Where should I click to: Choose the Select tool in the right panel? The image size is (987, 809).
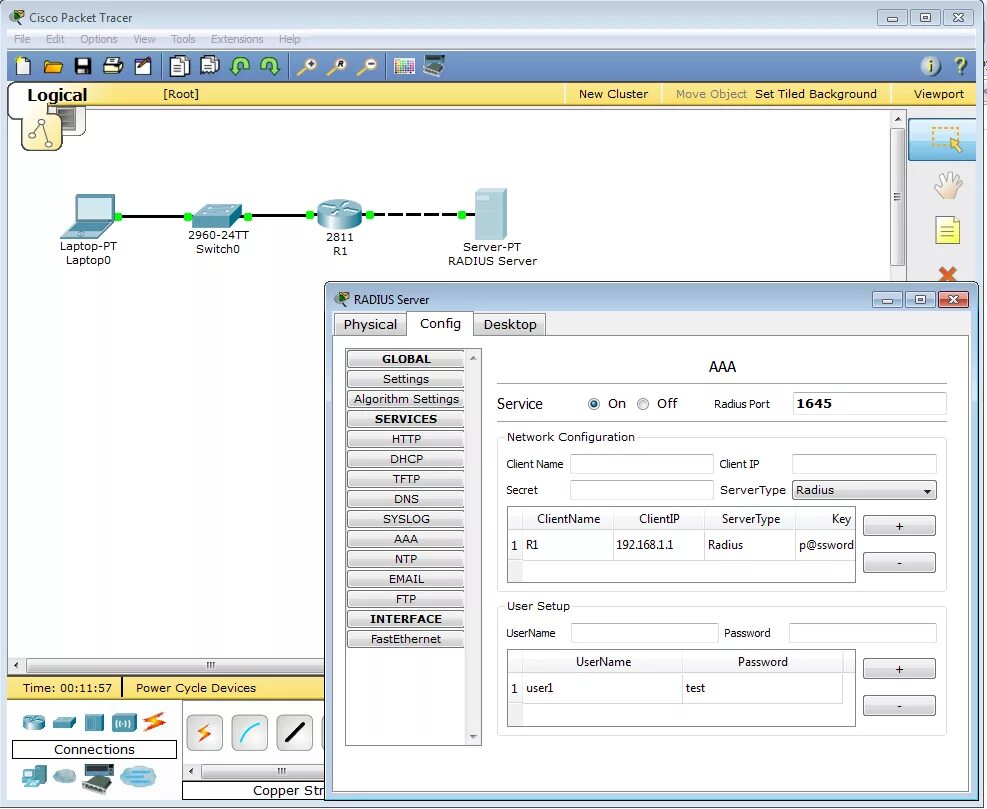pyautogui.click(x=945, y=139)
